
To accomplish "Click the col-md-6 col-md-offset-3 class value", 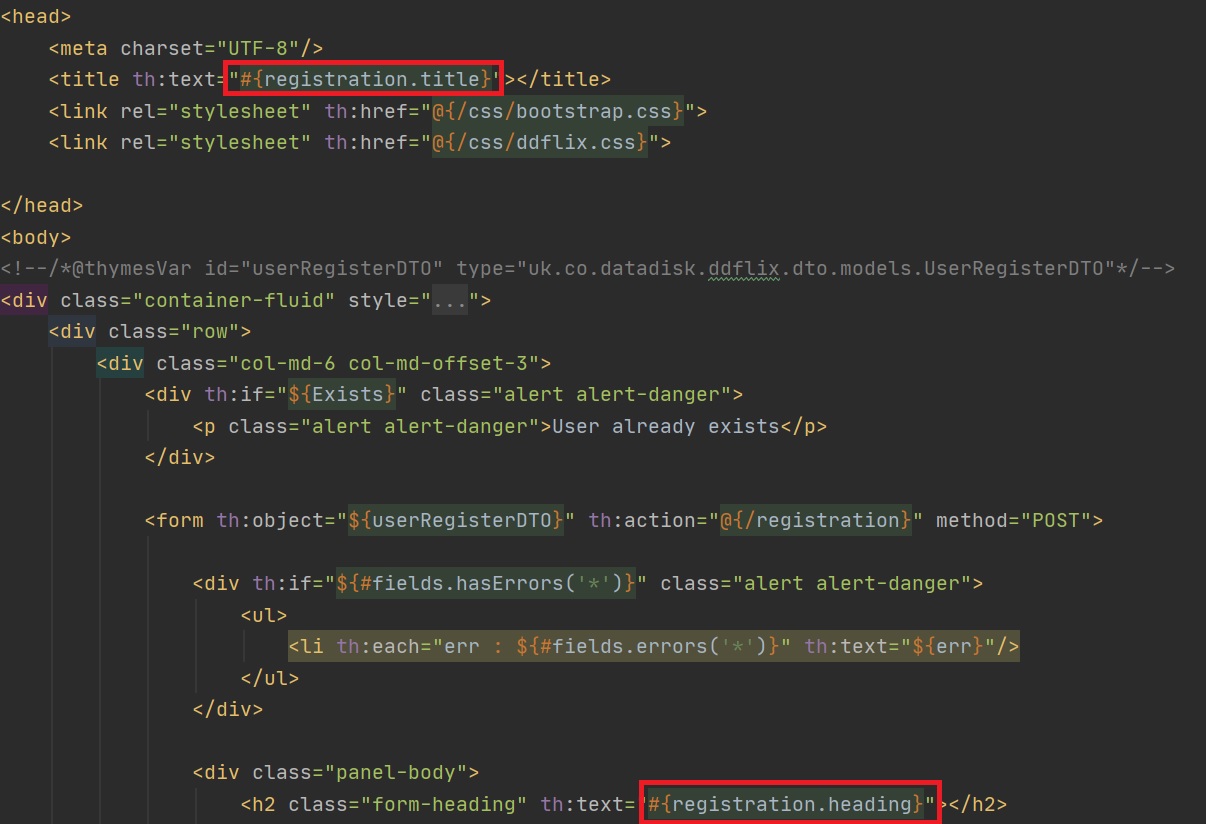I will (x=384, y=363).
